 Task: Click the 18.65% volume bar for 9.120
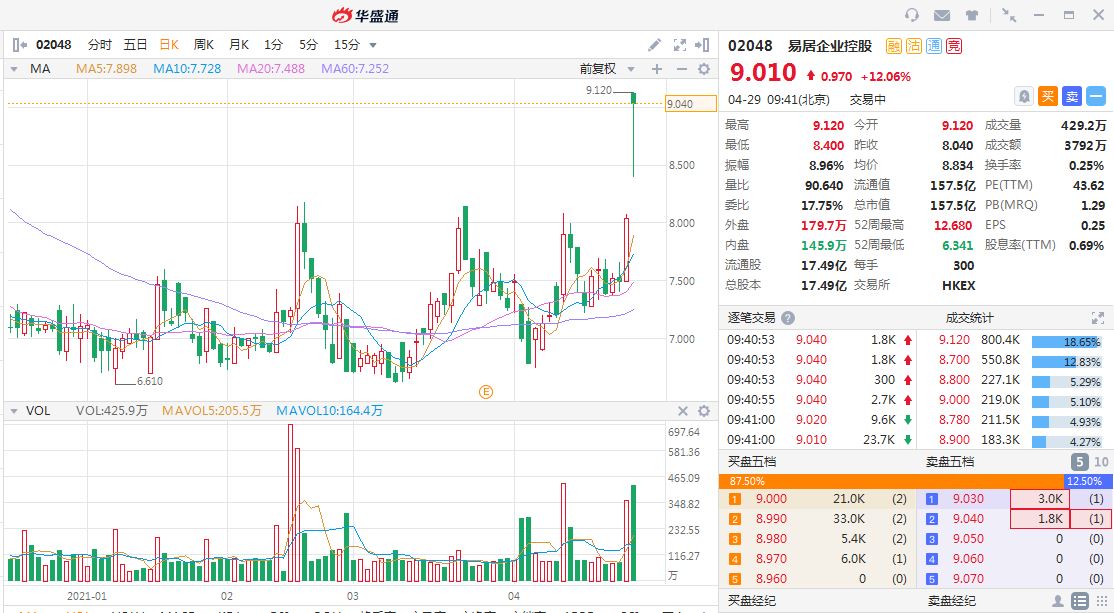coord(1067,342)
